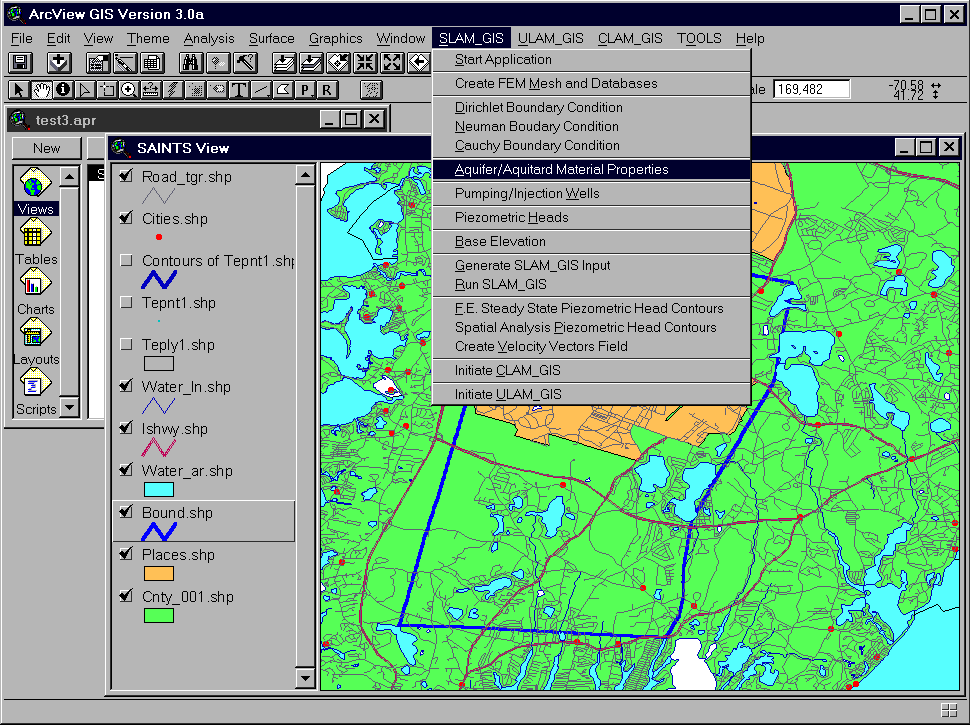This screenshot has height=725, width=970.
Task: Click the cyan Water_ar.shp legend swatch
Action: 158,489
